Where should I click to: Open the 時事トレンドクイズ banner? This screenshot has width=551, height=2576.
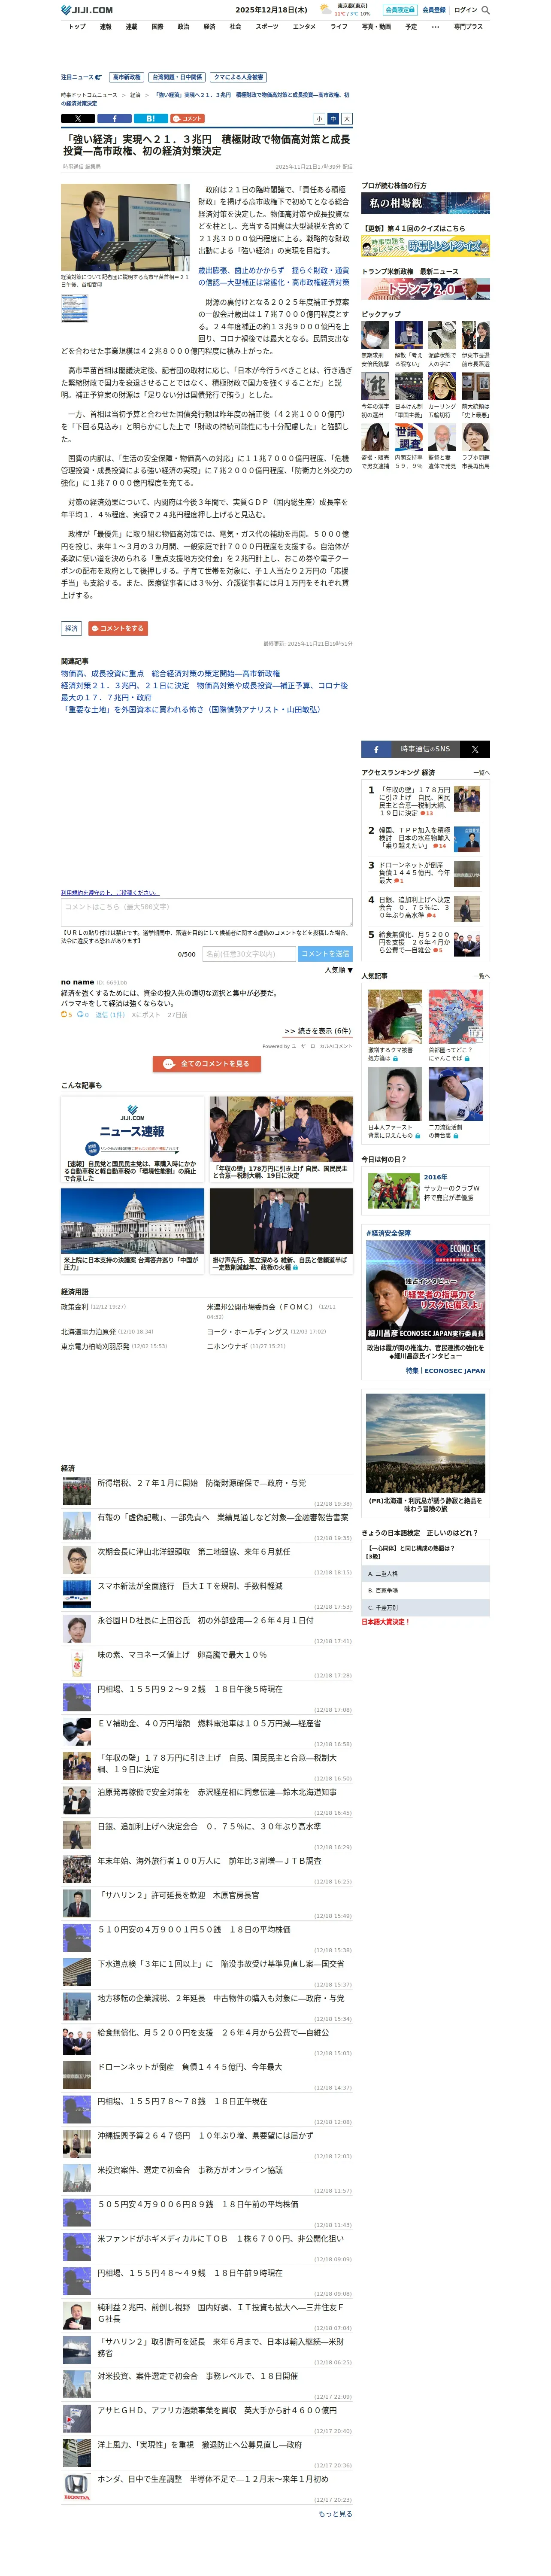pyautogui.click(x=425, y=246)
